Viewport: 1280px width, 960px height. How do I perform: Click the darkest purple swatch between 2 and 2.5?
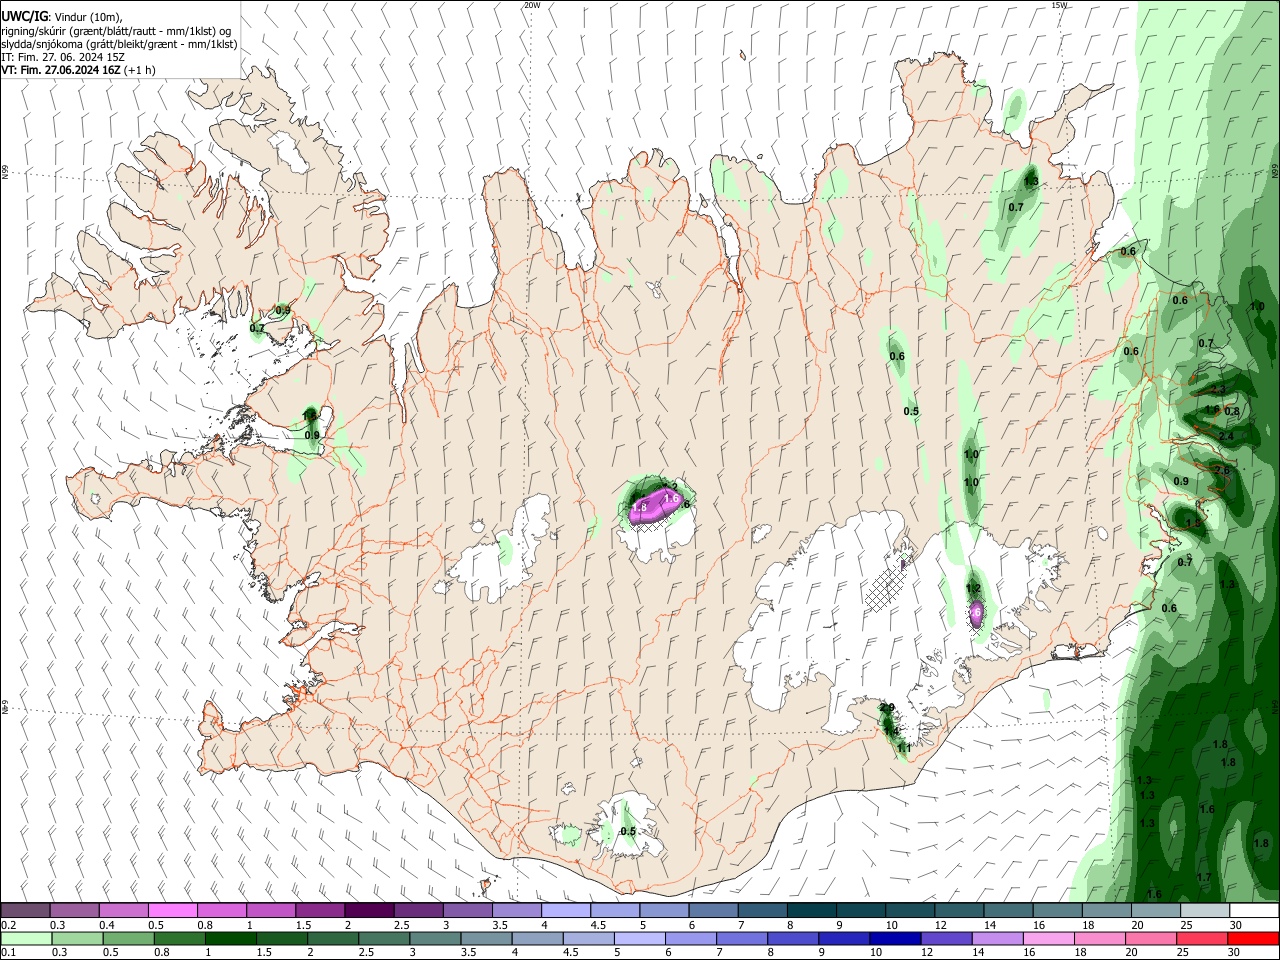tap(369, 910)
